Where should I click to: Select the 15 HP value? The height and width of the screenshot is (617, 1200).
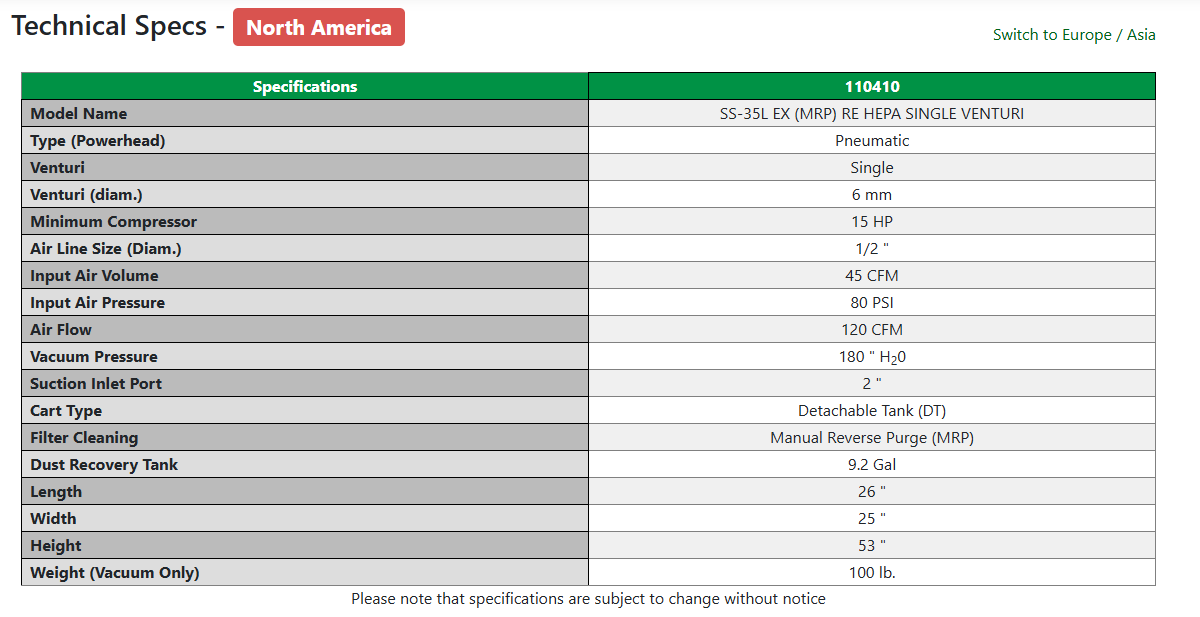coord(872,222)
